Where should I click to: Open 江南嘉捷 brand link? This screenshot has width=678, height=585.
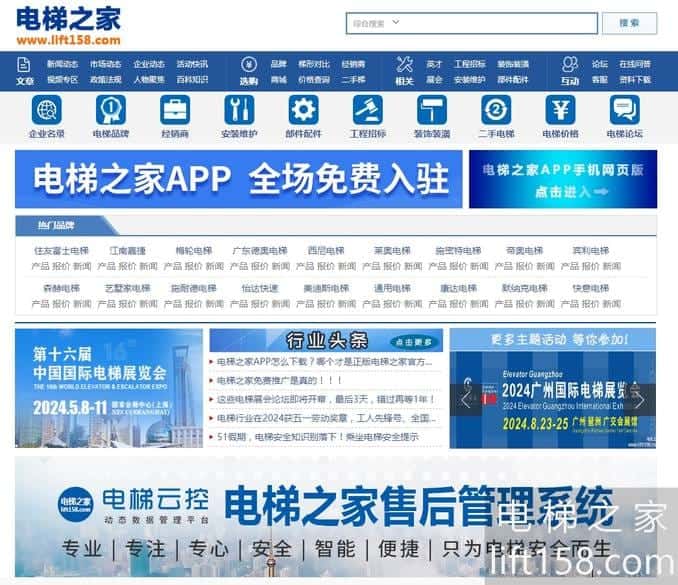point(127,250)
